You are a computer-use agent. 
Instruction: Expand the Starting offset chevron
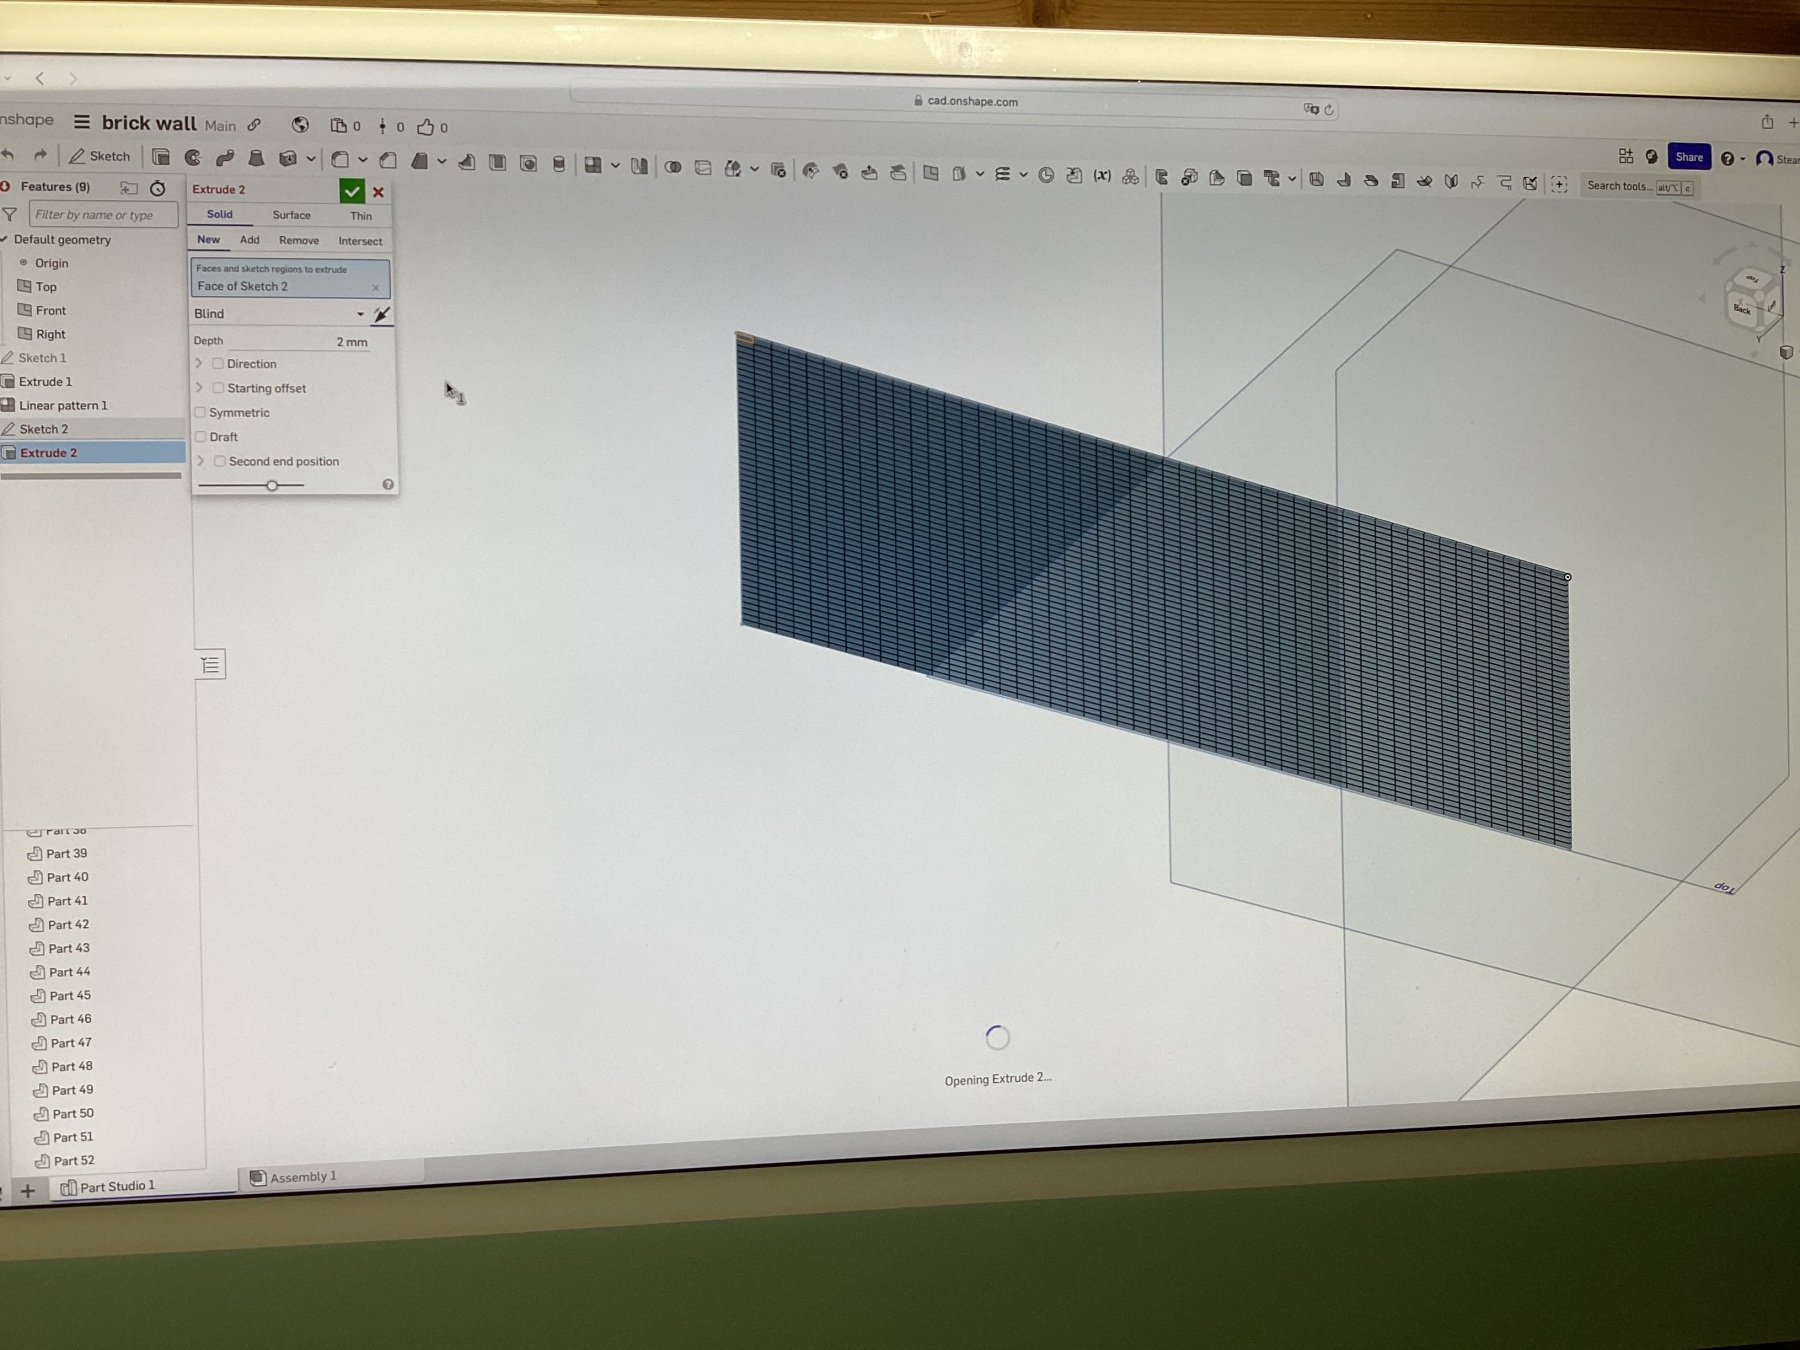point(200,387)
